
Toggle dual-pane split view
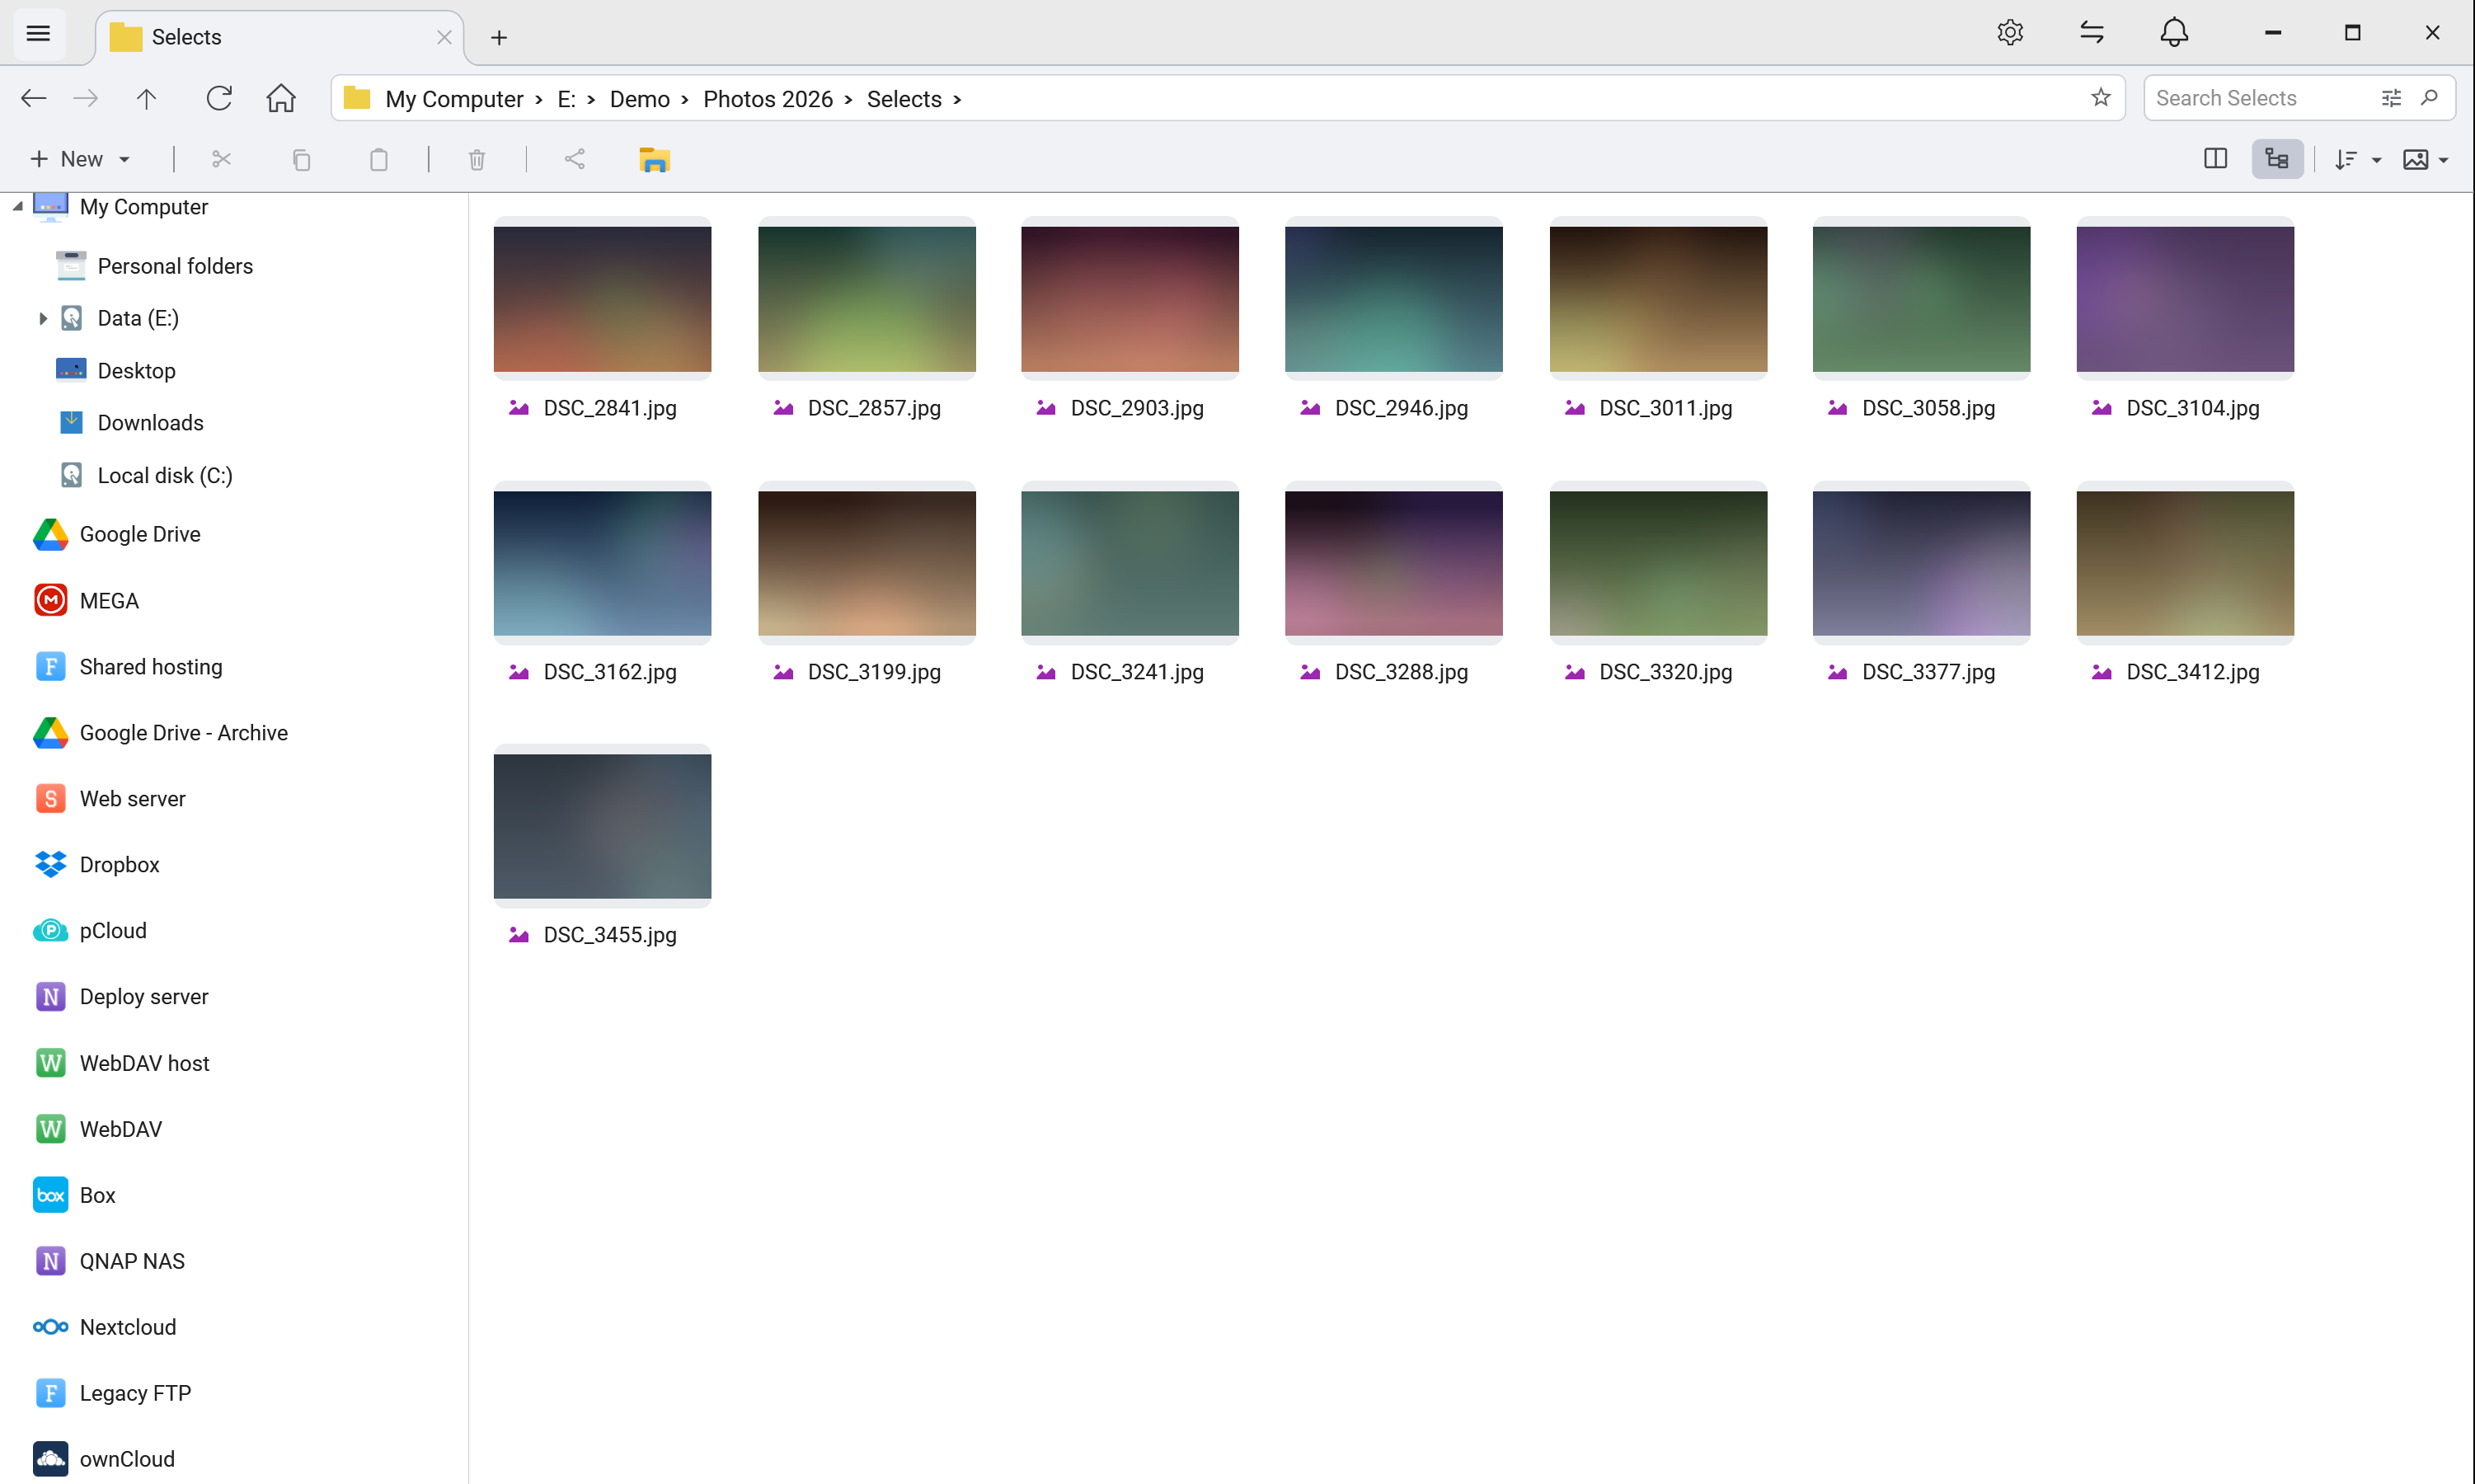click(x=2215, y=159)
